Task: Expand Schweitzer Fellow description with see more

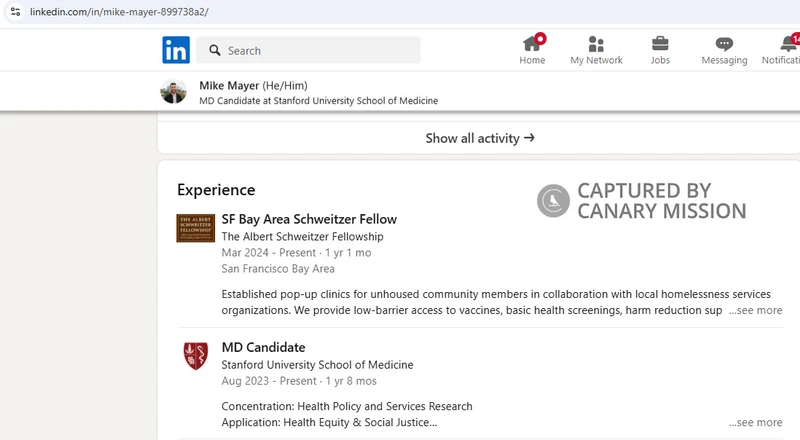Action: tap(755, 310)
